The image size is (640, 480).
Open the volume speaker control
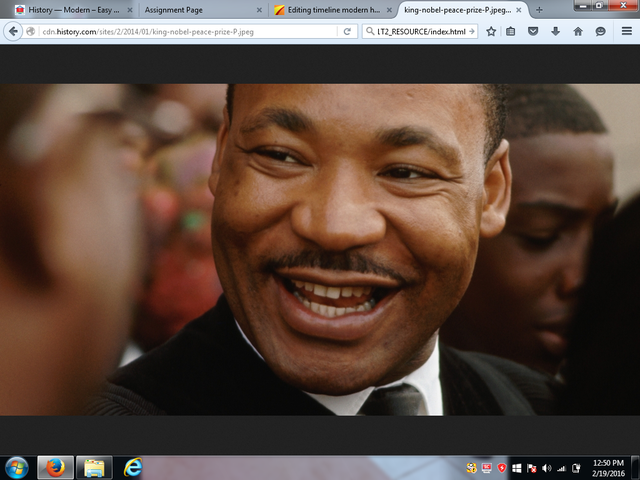tap(547, 468)
